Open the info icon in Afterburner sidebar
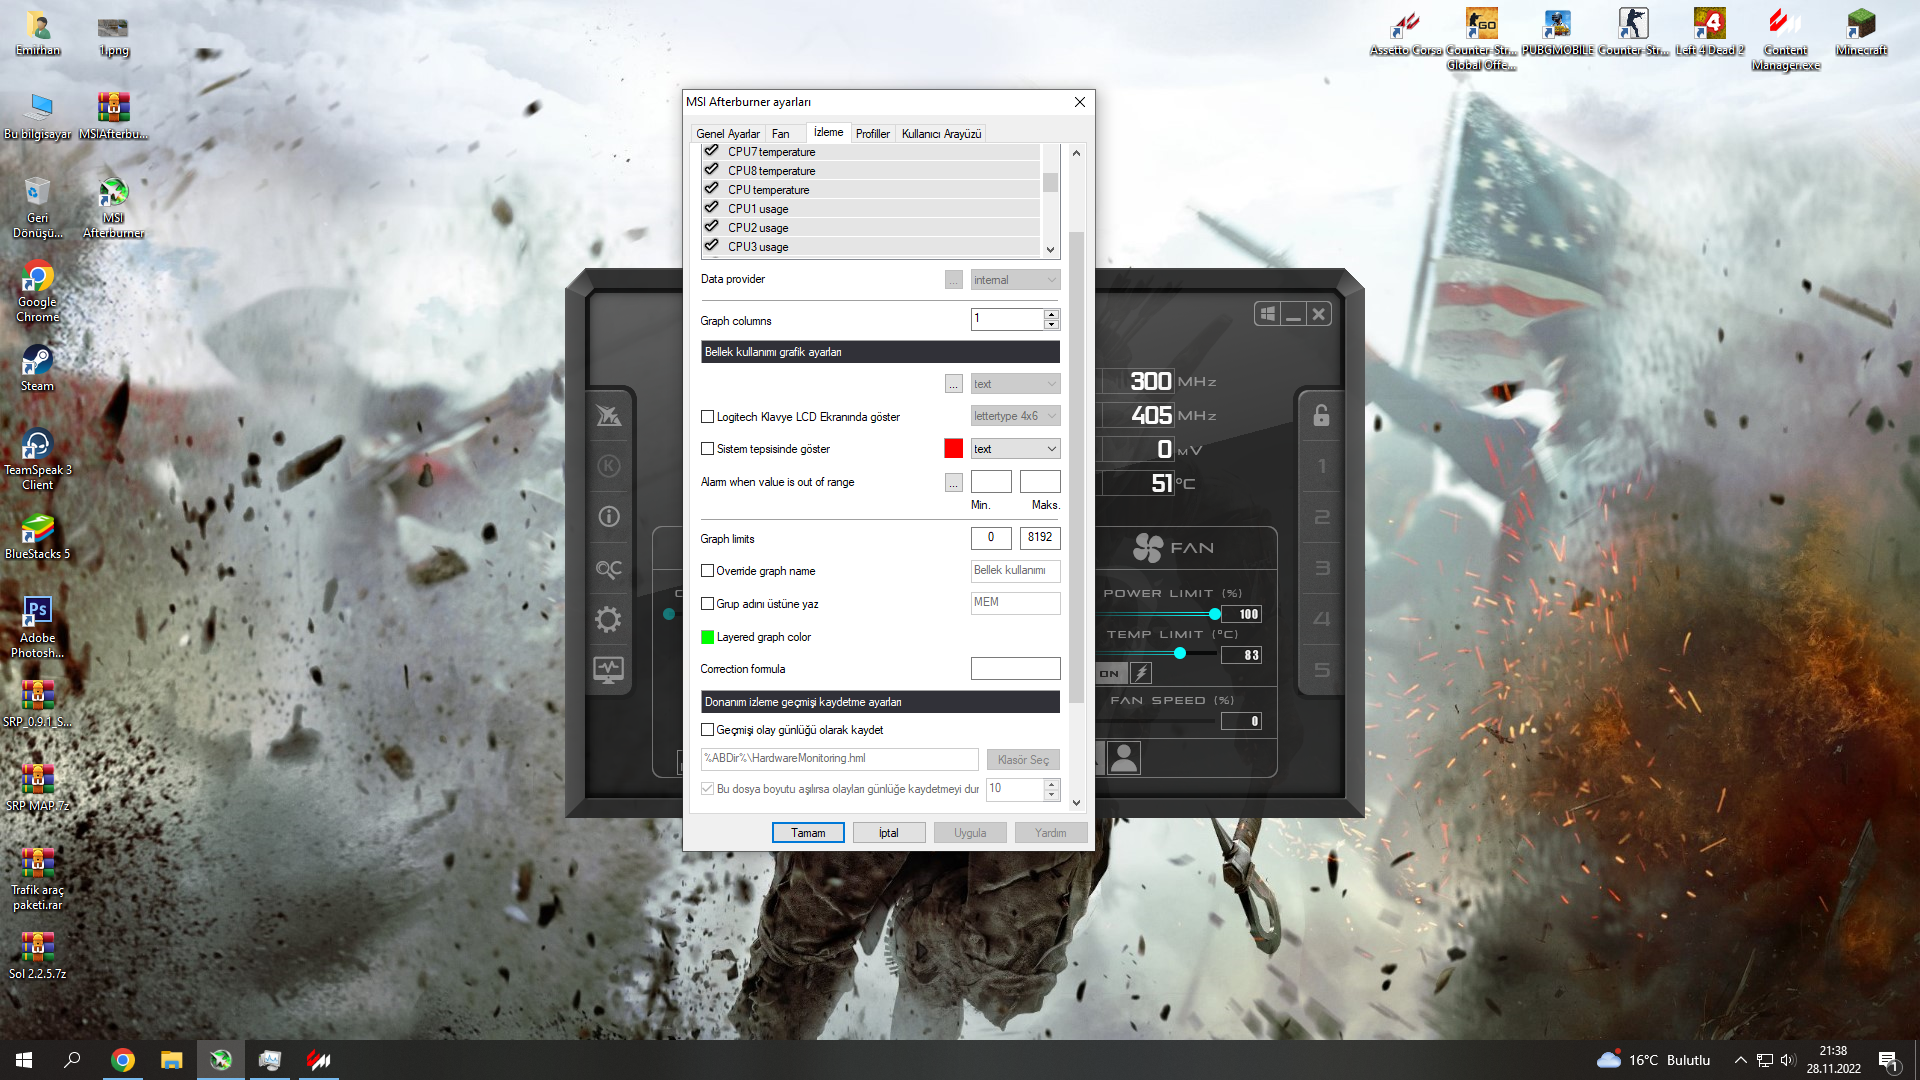Viewport: 1920px width, 1080px height. [609, 517]
